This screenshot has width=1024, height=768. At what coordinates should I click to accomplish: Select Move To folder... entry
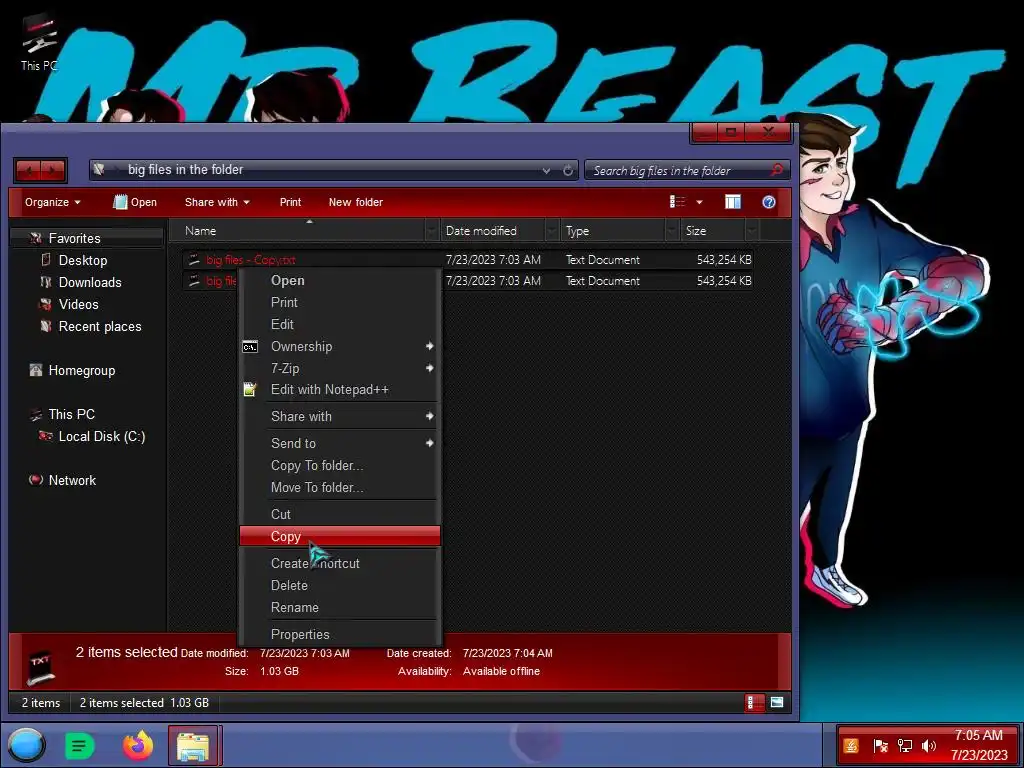click(340, 487)
